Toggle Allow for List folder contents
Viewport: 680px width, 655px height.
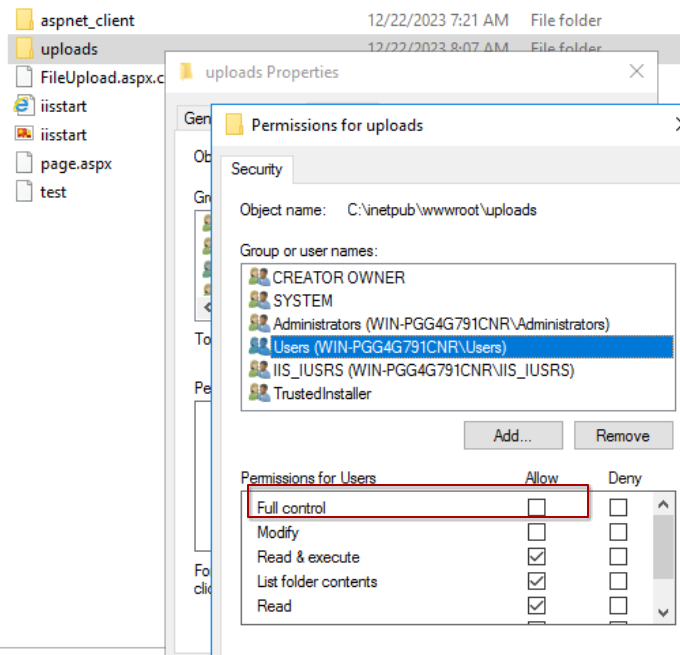(x=537, y=582)
